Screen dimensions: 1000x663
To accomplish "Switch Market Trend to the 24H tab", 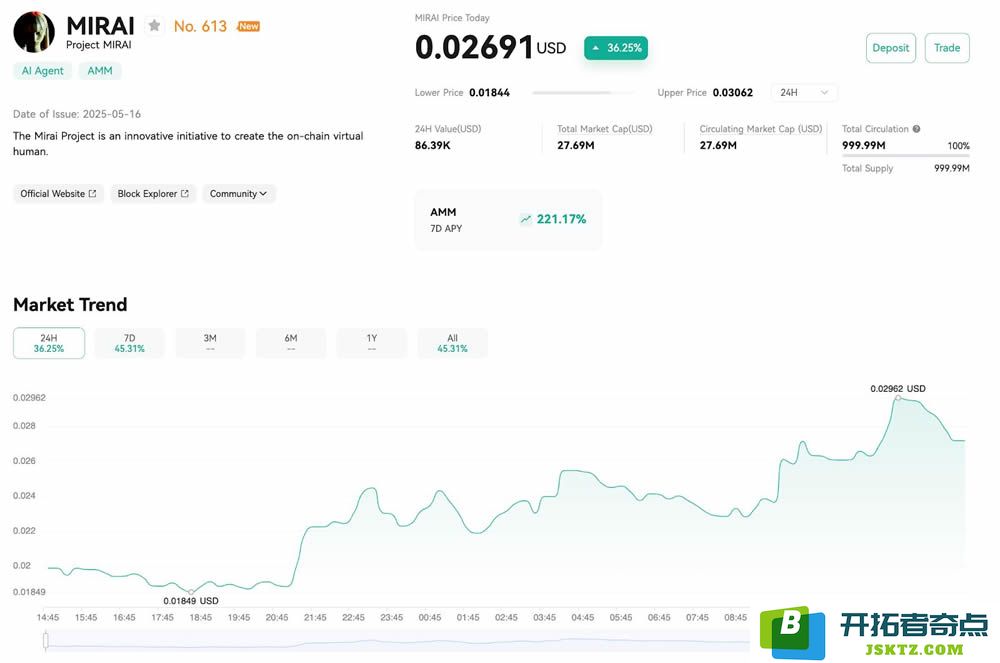I will [x=49, y=343].
